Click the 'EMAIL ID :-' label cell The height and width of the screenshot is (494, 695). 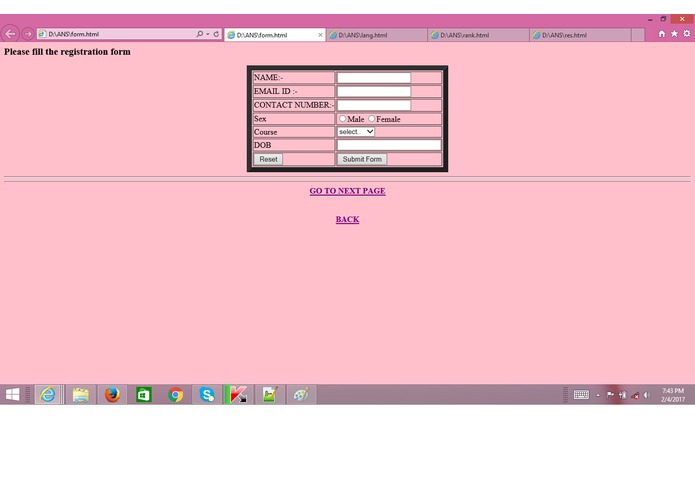(x=293, y=91)
